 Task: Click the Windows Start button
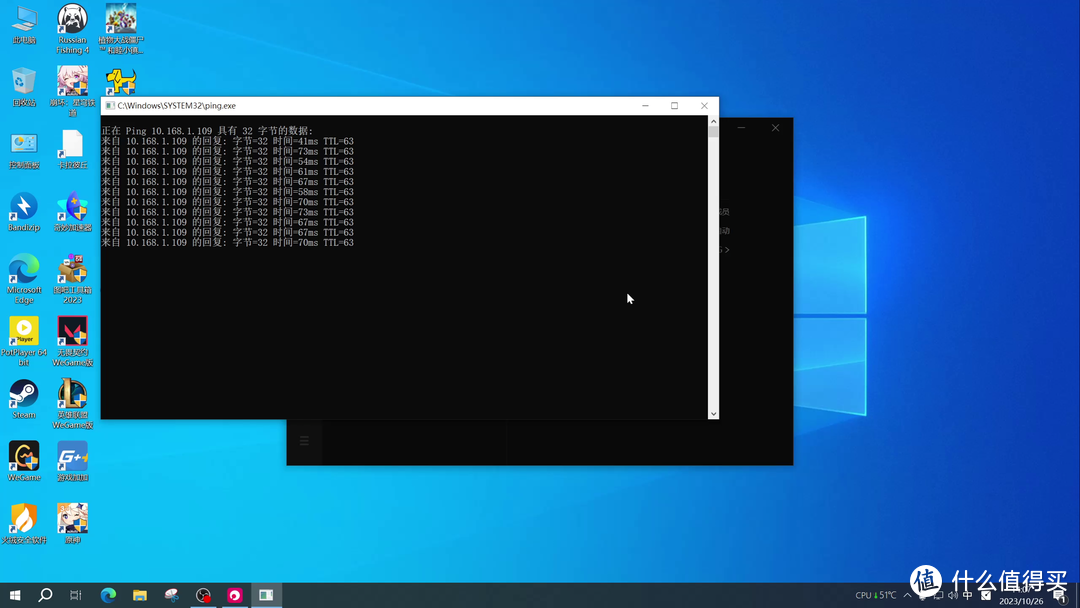pyautogui.click(x=14, y=595)
